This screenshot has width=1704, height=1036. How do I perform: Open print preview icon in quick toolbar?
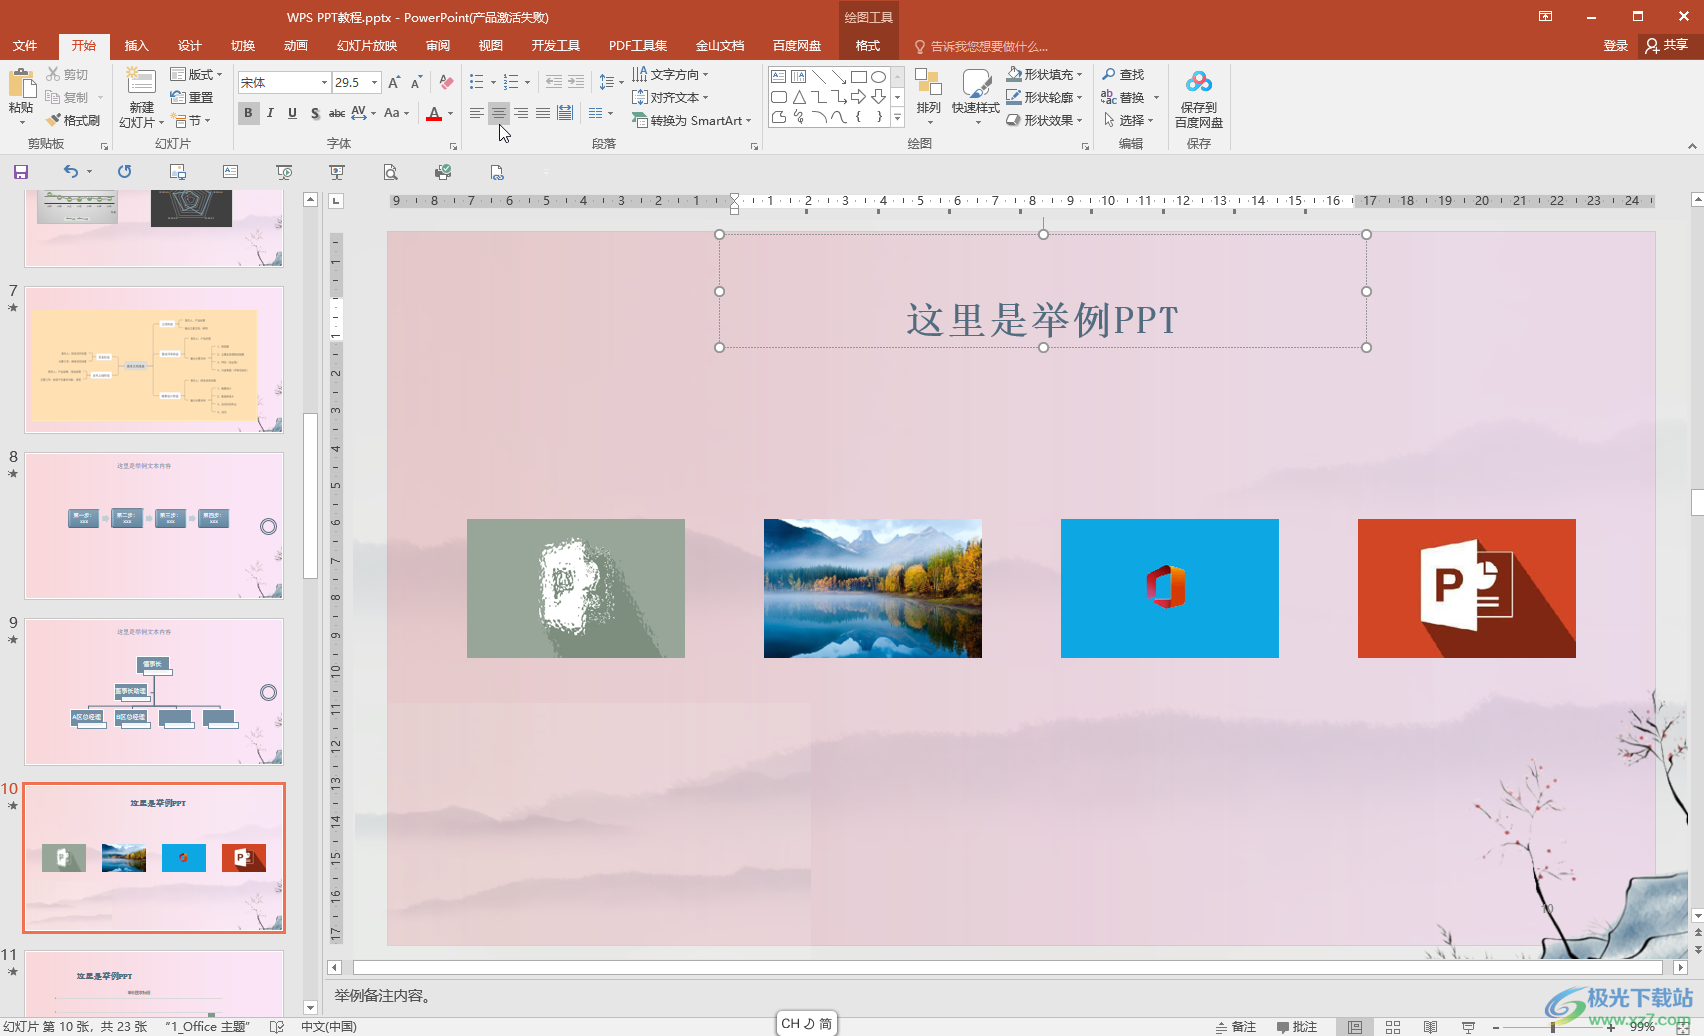pyautogui.click(x=390, y=172)
